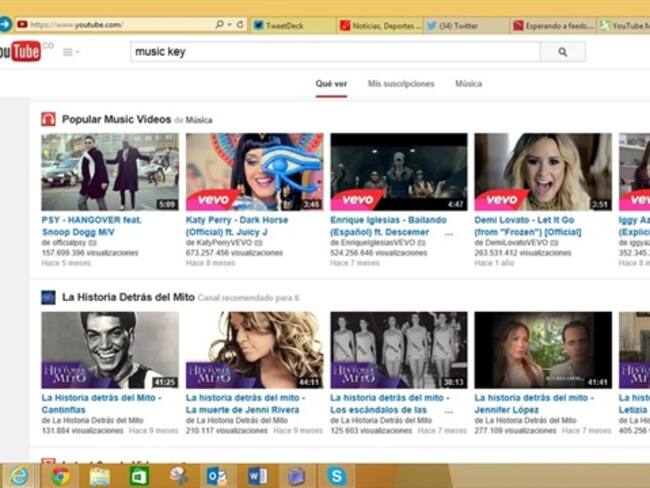Open the options ellipsis on Los escándalos video
Image resolution: width=650 pixels, height=488 pixels.
(x=449, y=412)
